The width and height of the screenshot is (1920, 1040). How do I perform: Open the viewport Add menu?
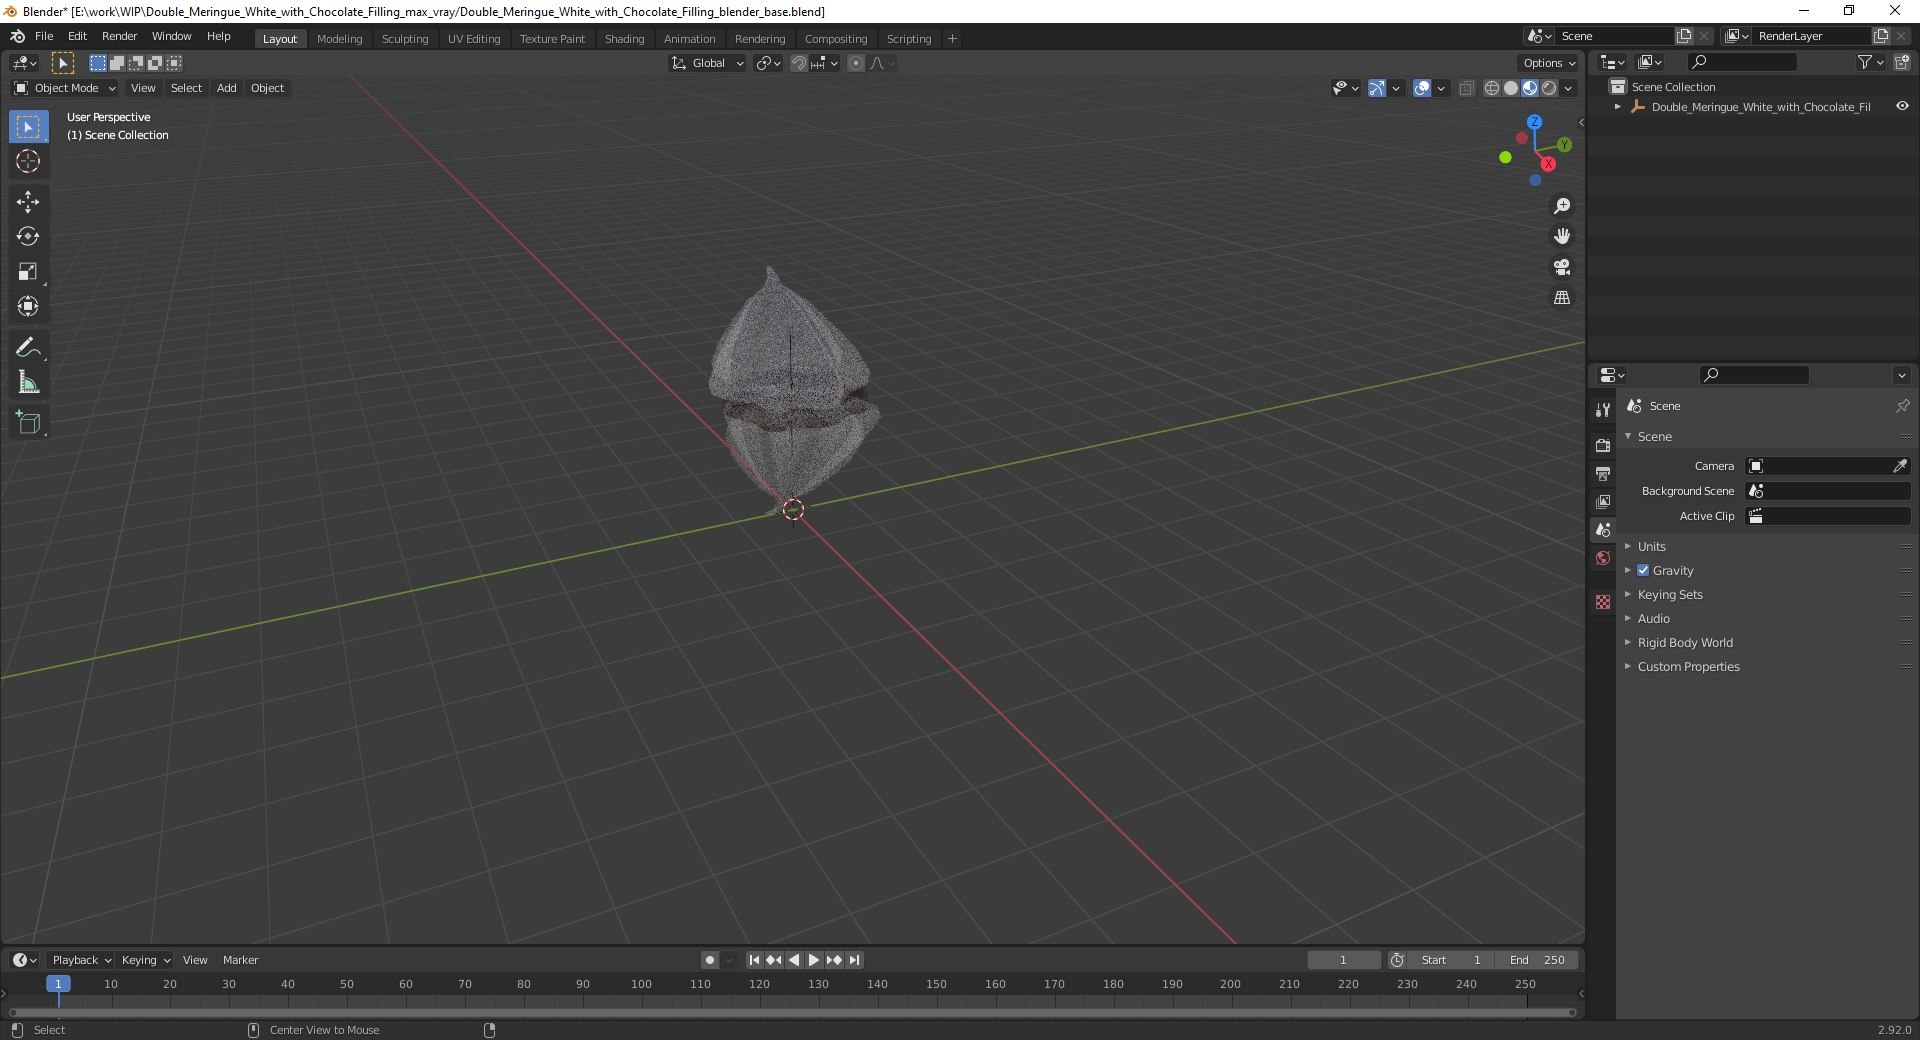[227, 88]
